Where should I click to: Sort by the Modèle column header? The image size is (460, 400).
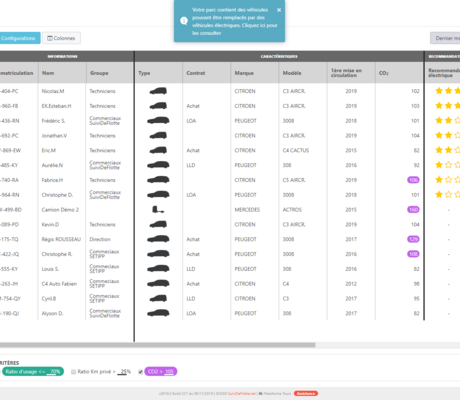(292, 73)
